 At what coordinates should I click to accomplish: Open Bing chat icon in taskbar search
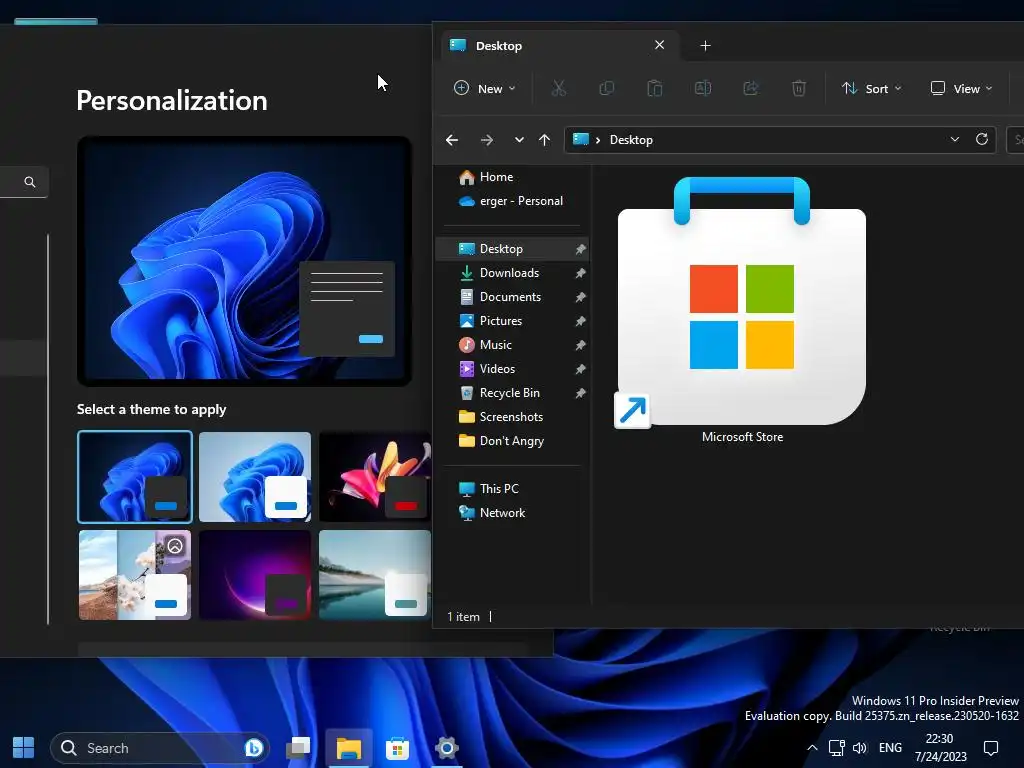click(x=253, y=748)
